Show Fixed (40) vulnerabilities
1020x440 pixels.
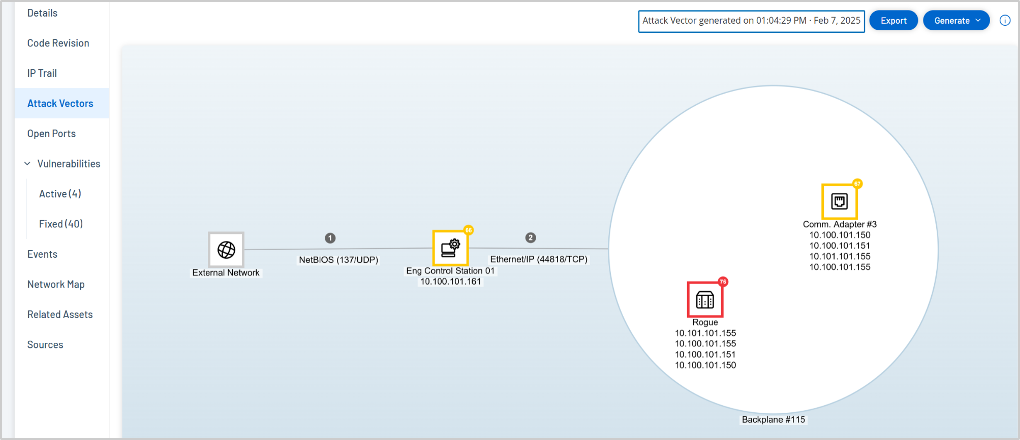click(x=61, y=224)
